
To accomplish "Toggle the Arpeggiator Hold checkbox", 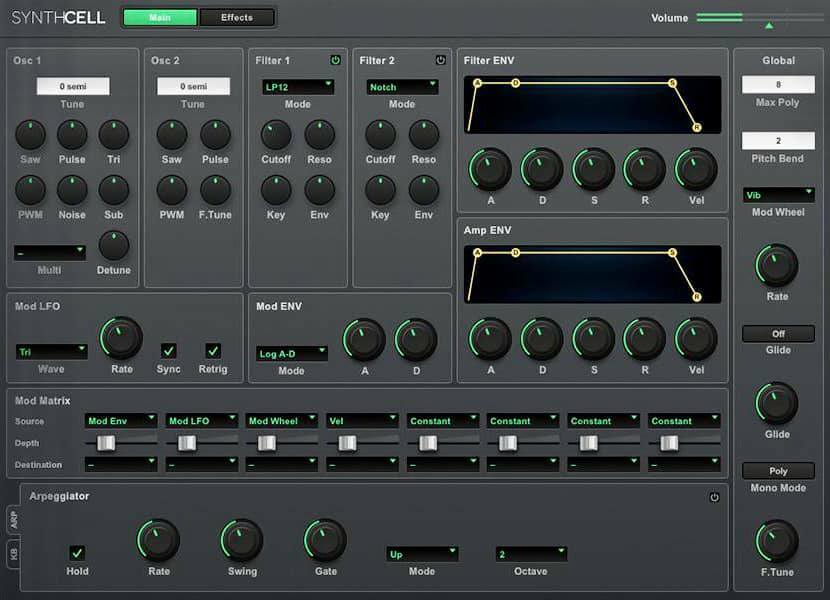I will click(x=77, y=553).
